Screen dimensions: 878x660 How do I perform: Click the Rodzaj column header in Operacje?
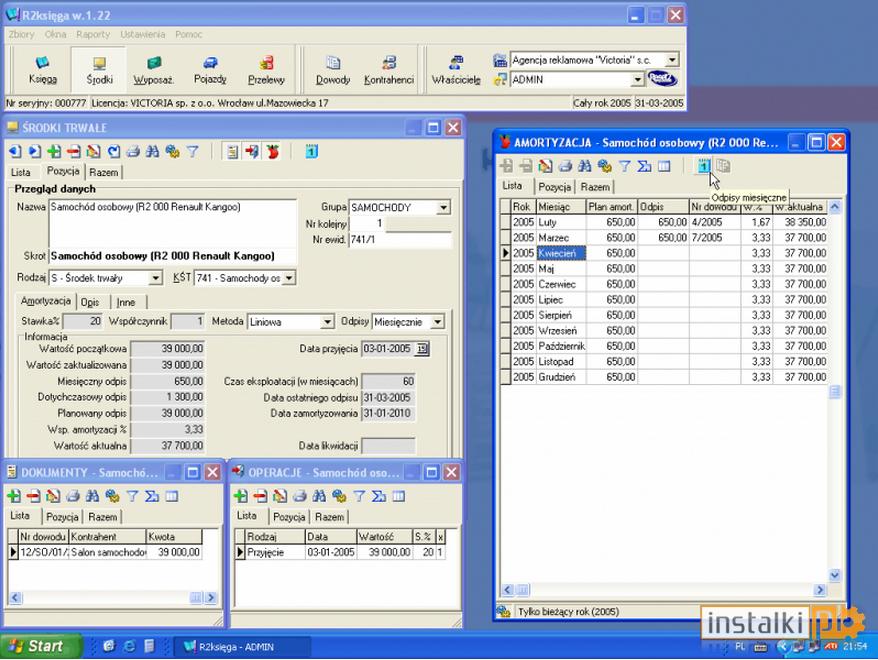[275, 536]
